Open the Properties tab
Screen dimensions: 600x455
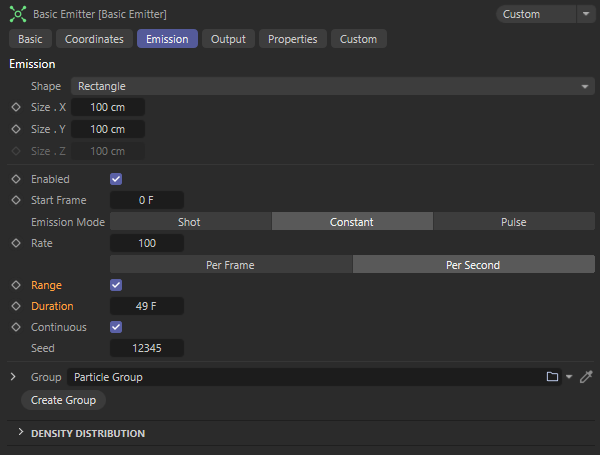(x=292, y=39)
